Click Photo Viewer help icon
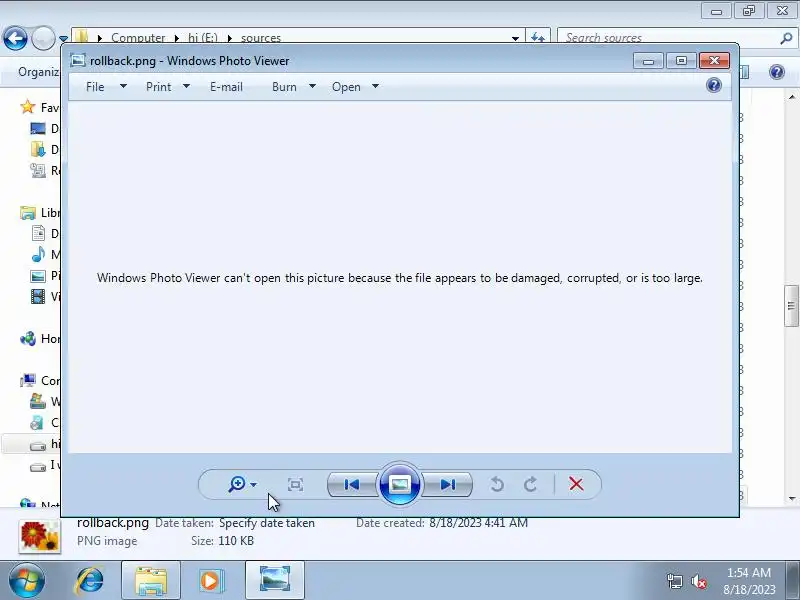This screenshot has width=800, height=600. tap(714, 85)
